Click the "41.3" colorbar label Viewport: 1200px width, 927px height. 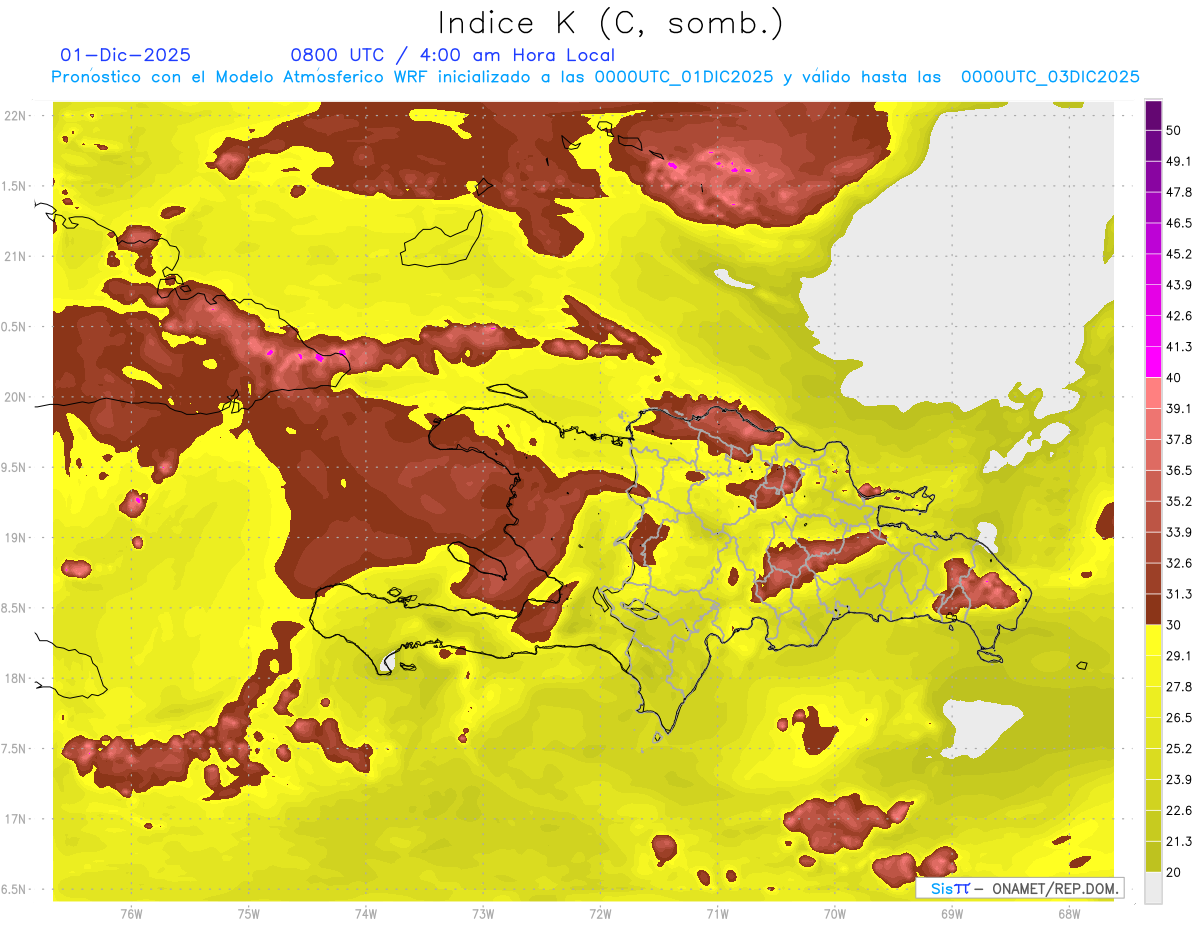1179,347
